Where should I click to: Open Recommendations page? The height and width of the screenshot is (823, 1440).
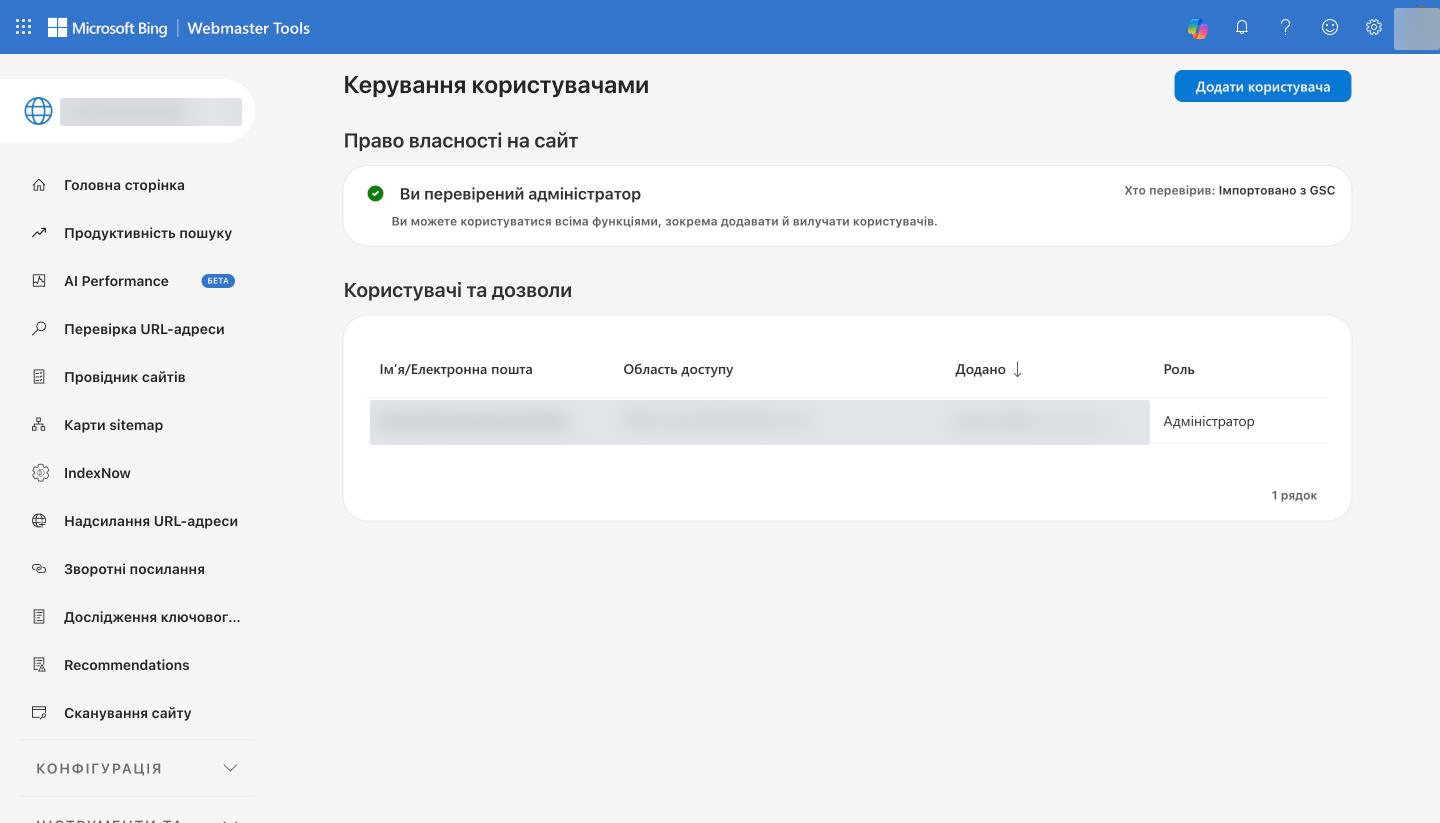pos(126,665)
